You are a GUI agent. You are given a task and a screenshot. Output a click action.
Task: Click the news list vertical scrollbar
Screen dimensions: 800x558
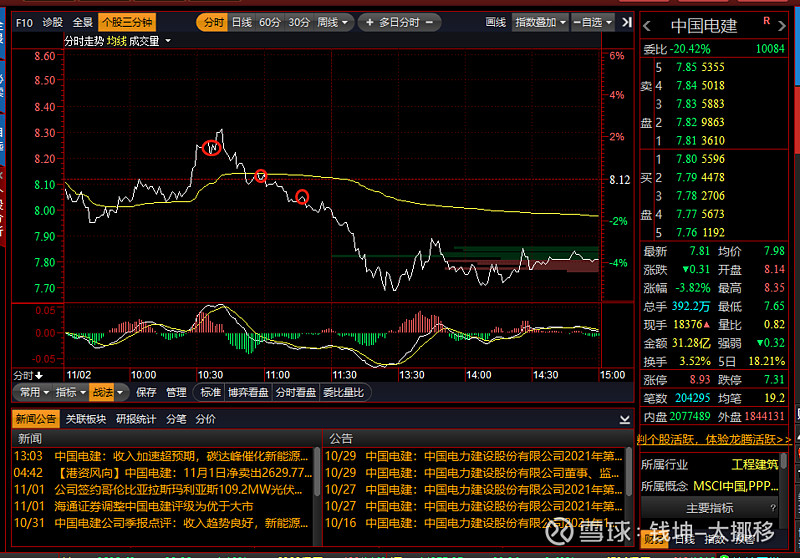click(317, 472)
